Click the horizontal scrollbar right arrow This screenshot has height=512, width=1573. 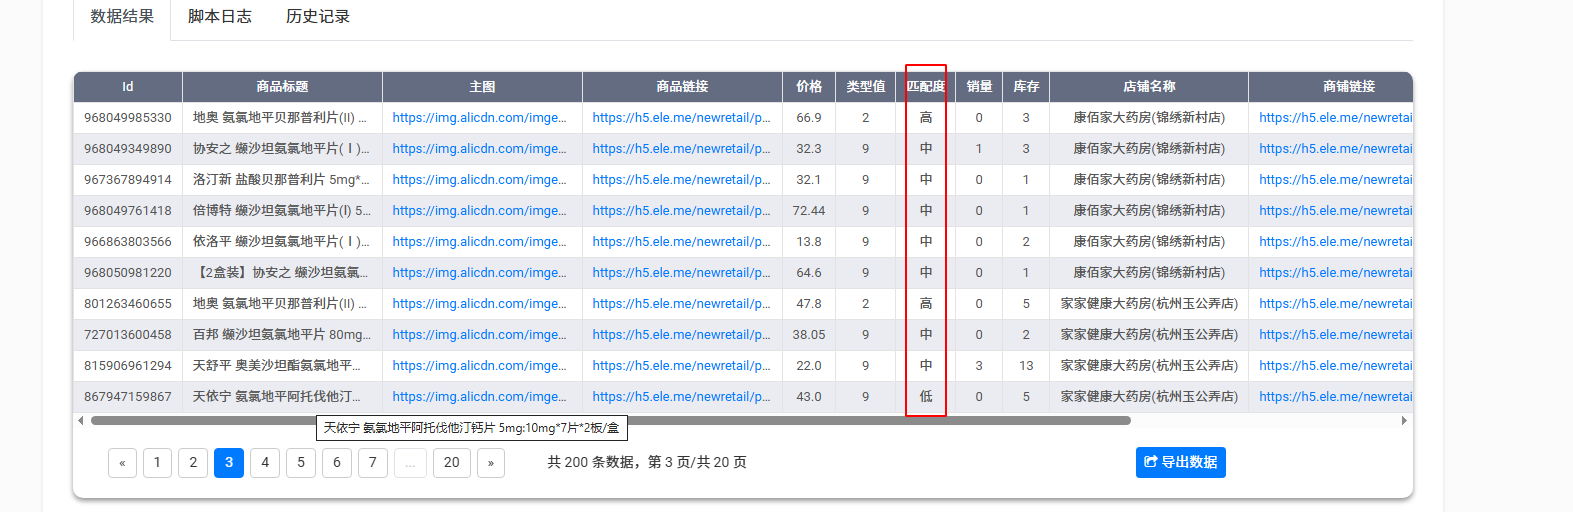(1404, 421)
